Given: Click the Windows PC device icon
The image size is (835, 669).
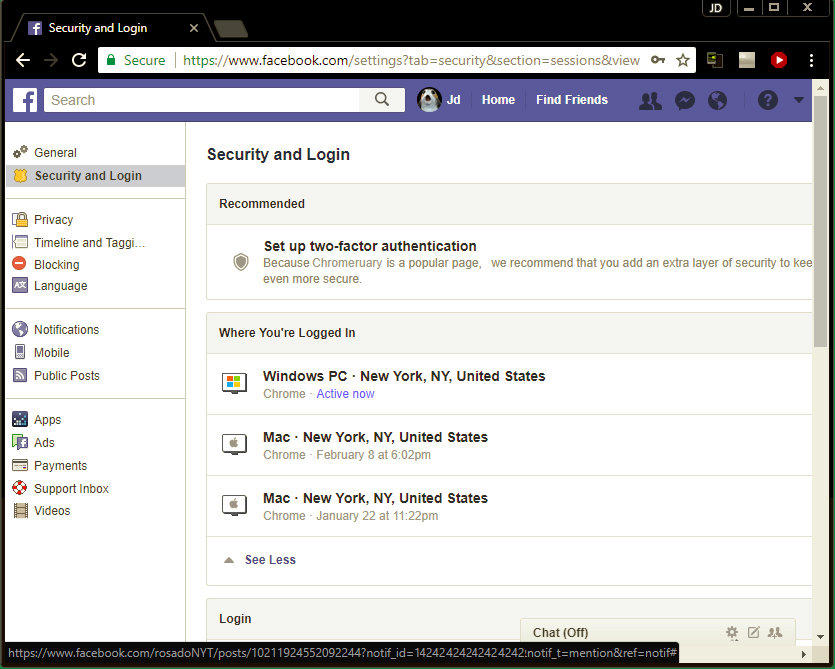Looking at the screenshot, I should click(x=234, y=383).
